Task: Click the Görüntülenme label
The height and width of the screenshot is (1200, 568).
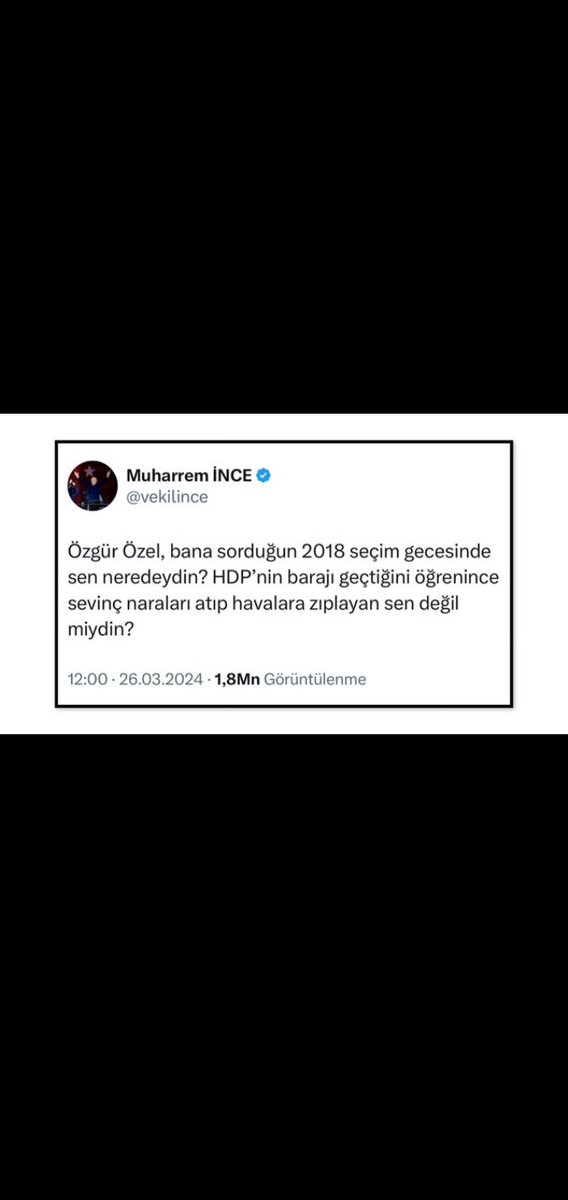Action: 316,679
